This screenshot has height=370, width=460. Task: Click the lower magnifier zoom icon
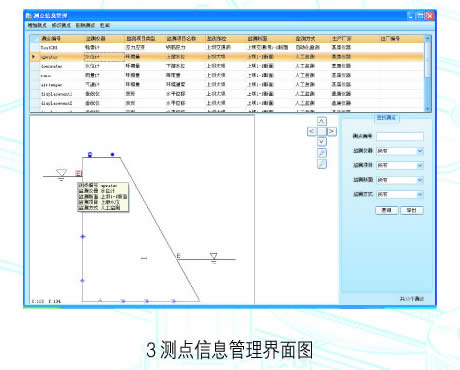(x=322, y=164)
